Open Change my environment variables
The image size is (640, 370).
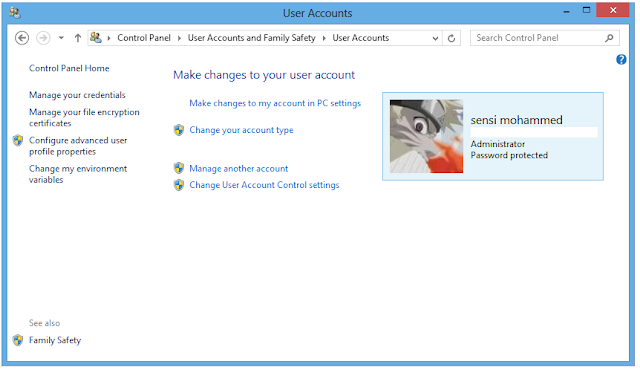pyautogui.click(x=78, y=174)
